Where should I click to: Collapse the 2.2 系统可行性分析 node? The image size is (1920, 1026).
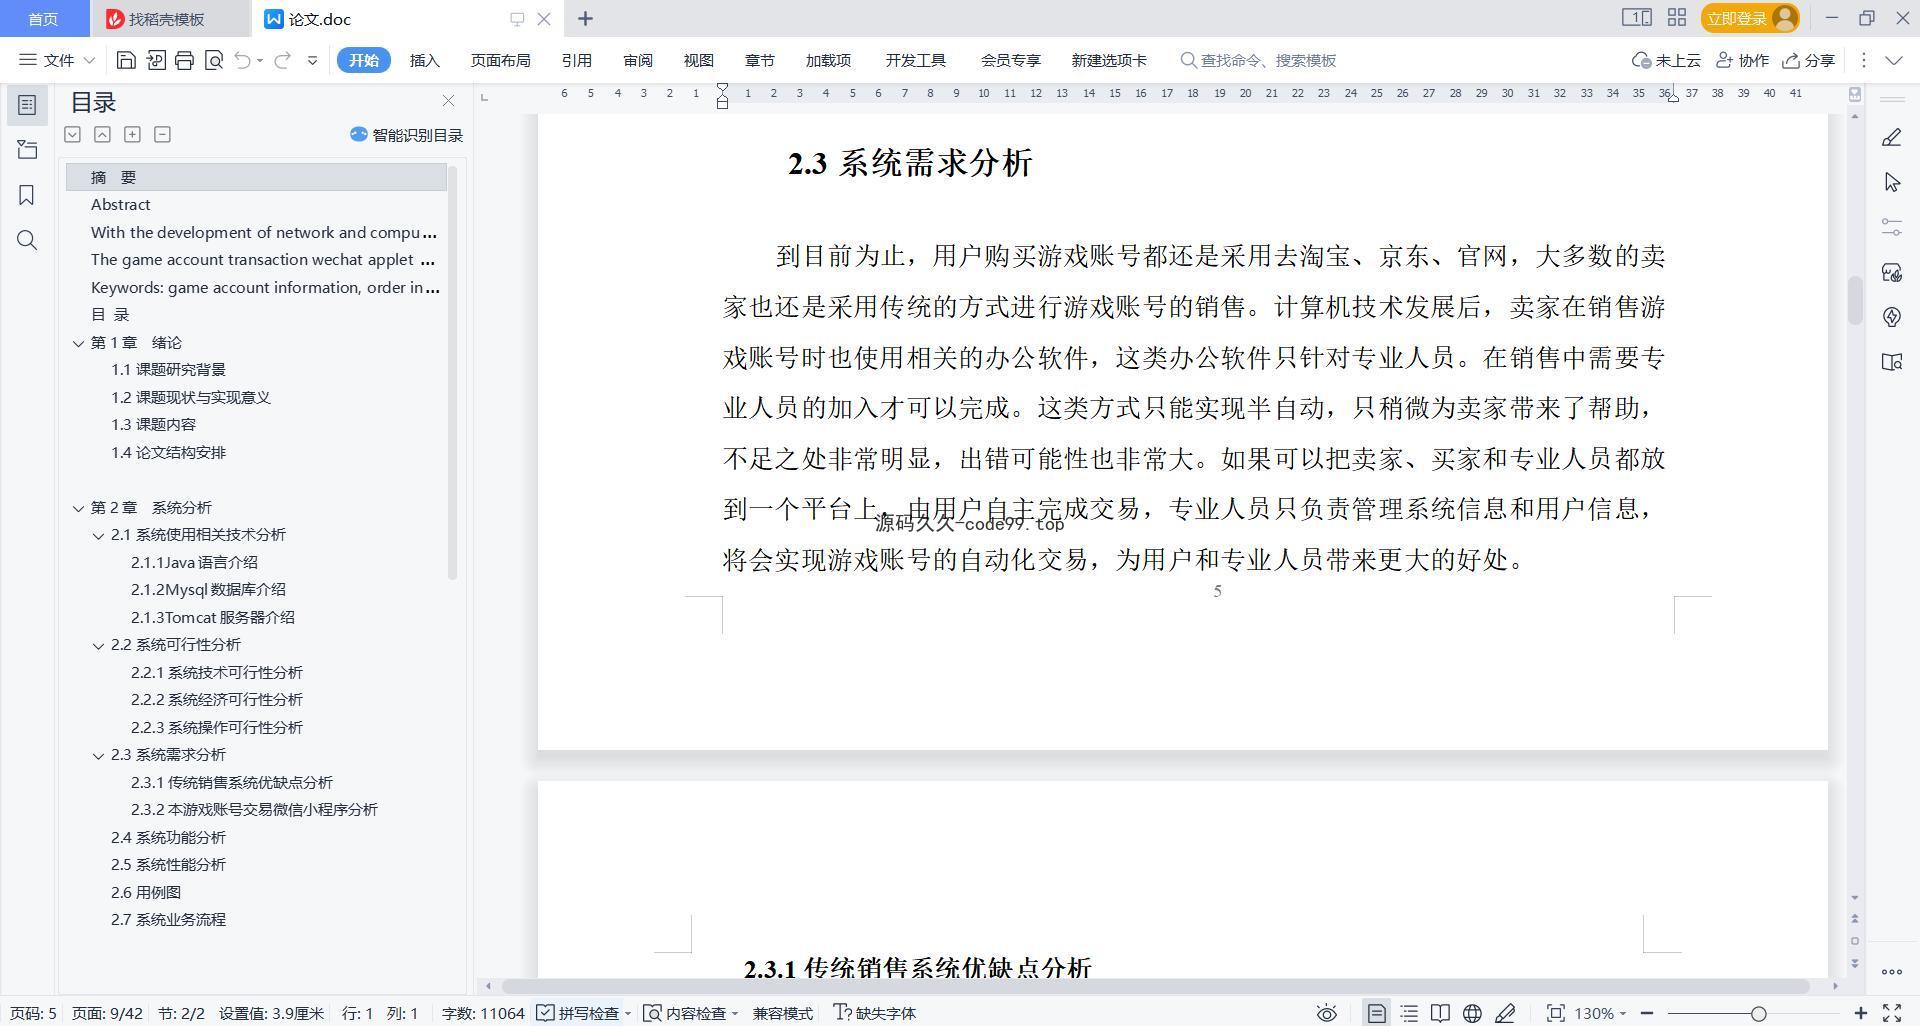[x=98, y=646]
